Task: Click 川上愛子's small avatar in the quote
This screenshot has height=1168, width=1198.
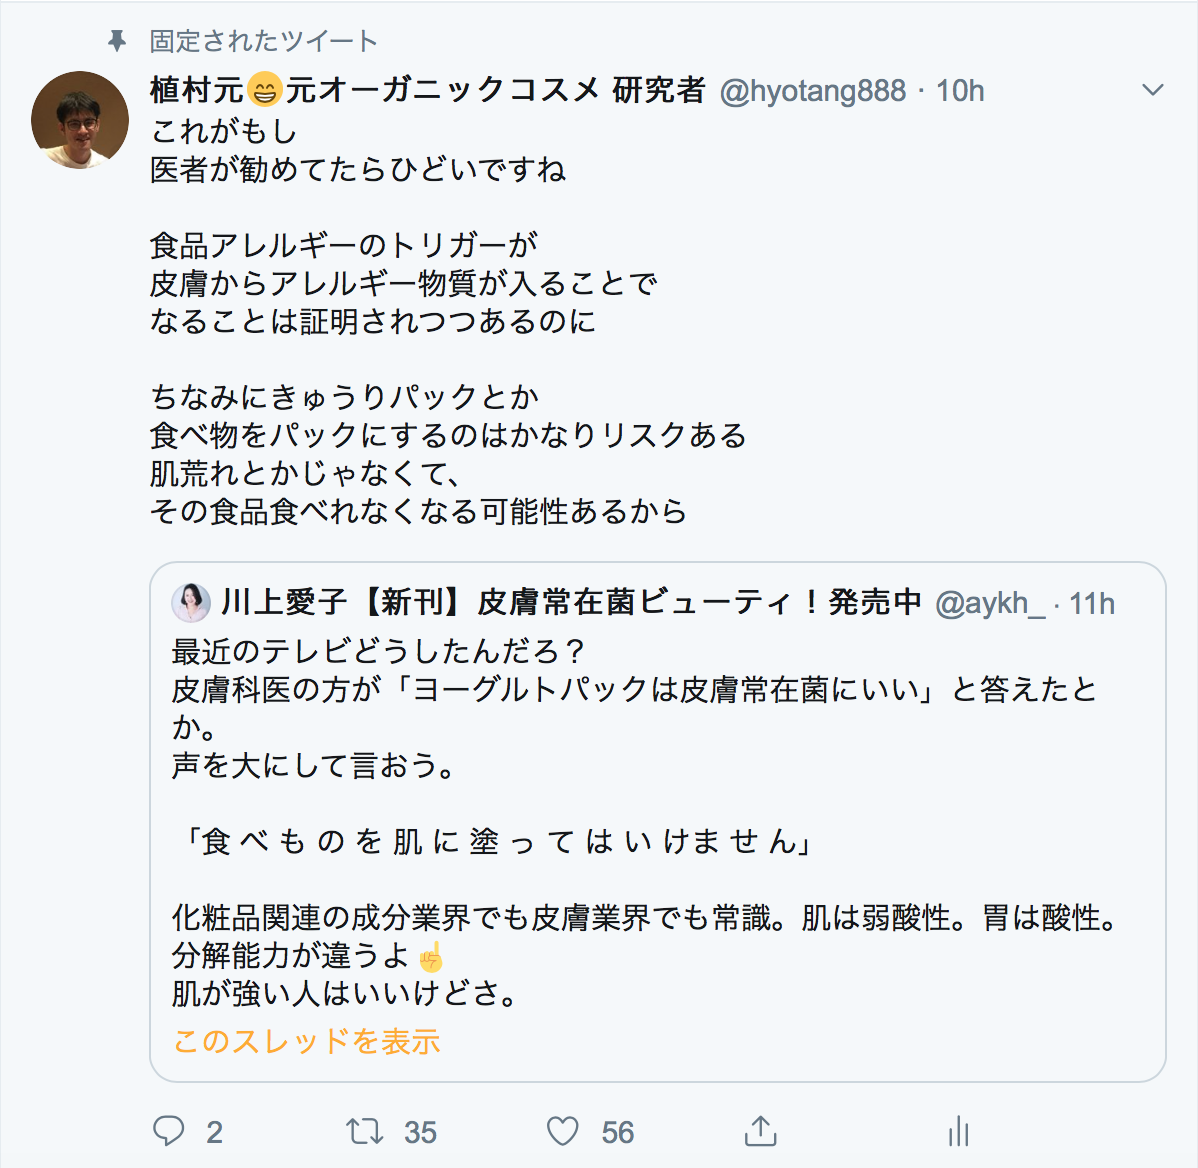Action: pos(191,602)
